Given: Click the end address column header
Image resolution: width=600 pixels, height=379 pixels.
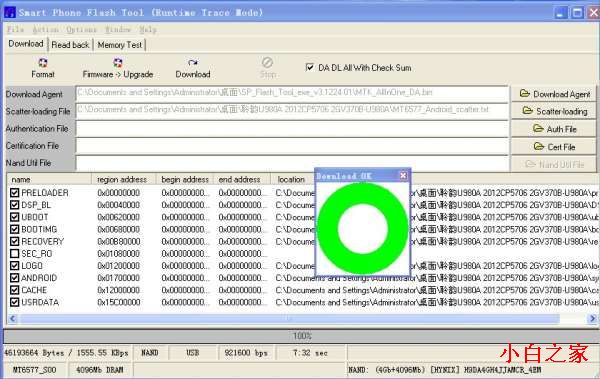Looking at the screenshot, I should pos(242,179).
